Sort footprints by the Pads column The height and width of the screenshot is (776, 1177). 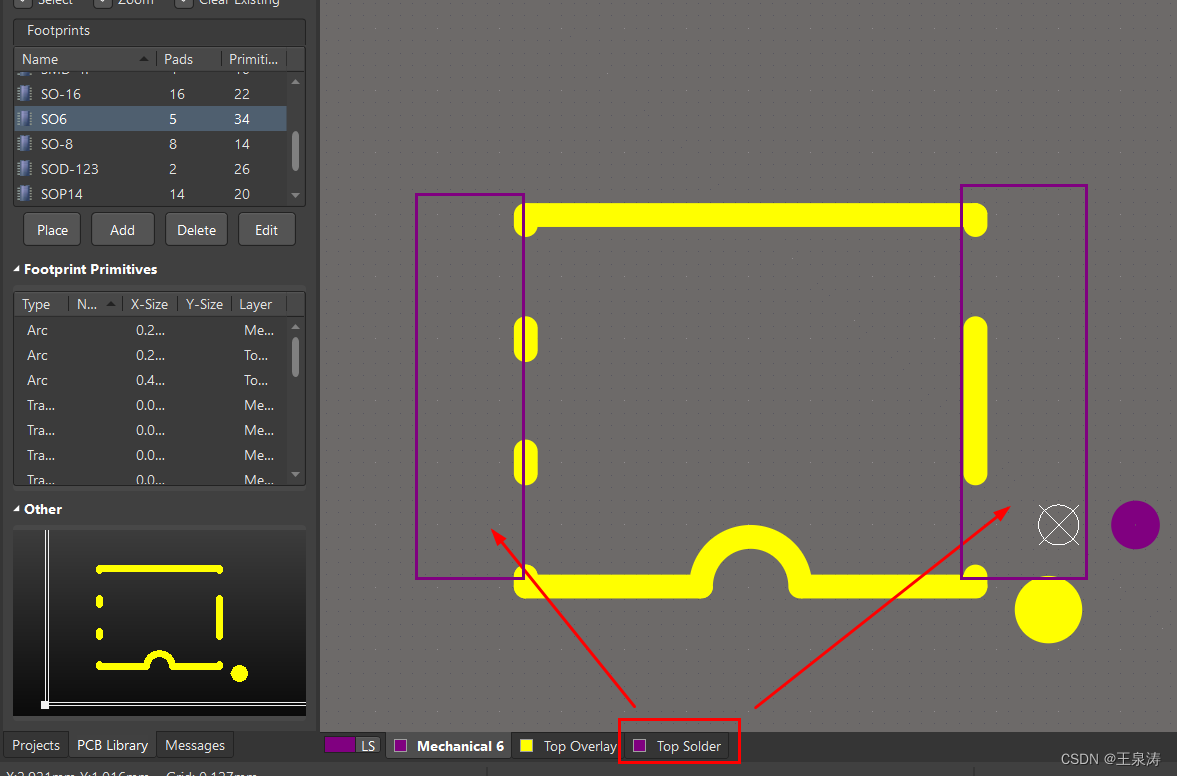pos(188,59)
